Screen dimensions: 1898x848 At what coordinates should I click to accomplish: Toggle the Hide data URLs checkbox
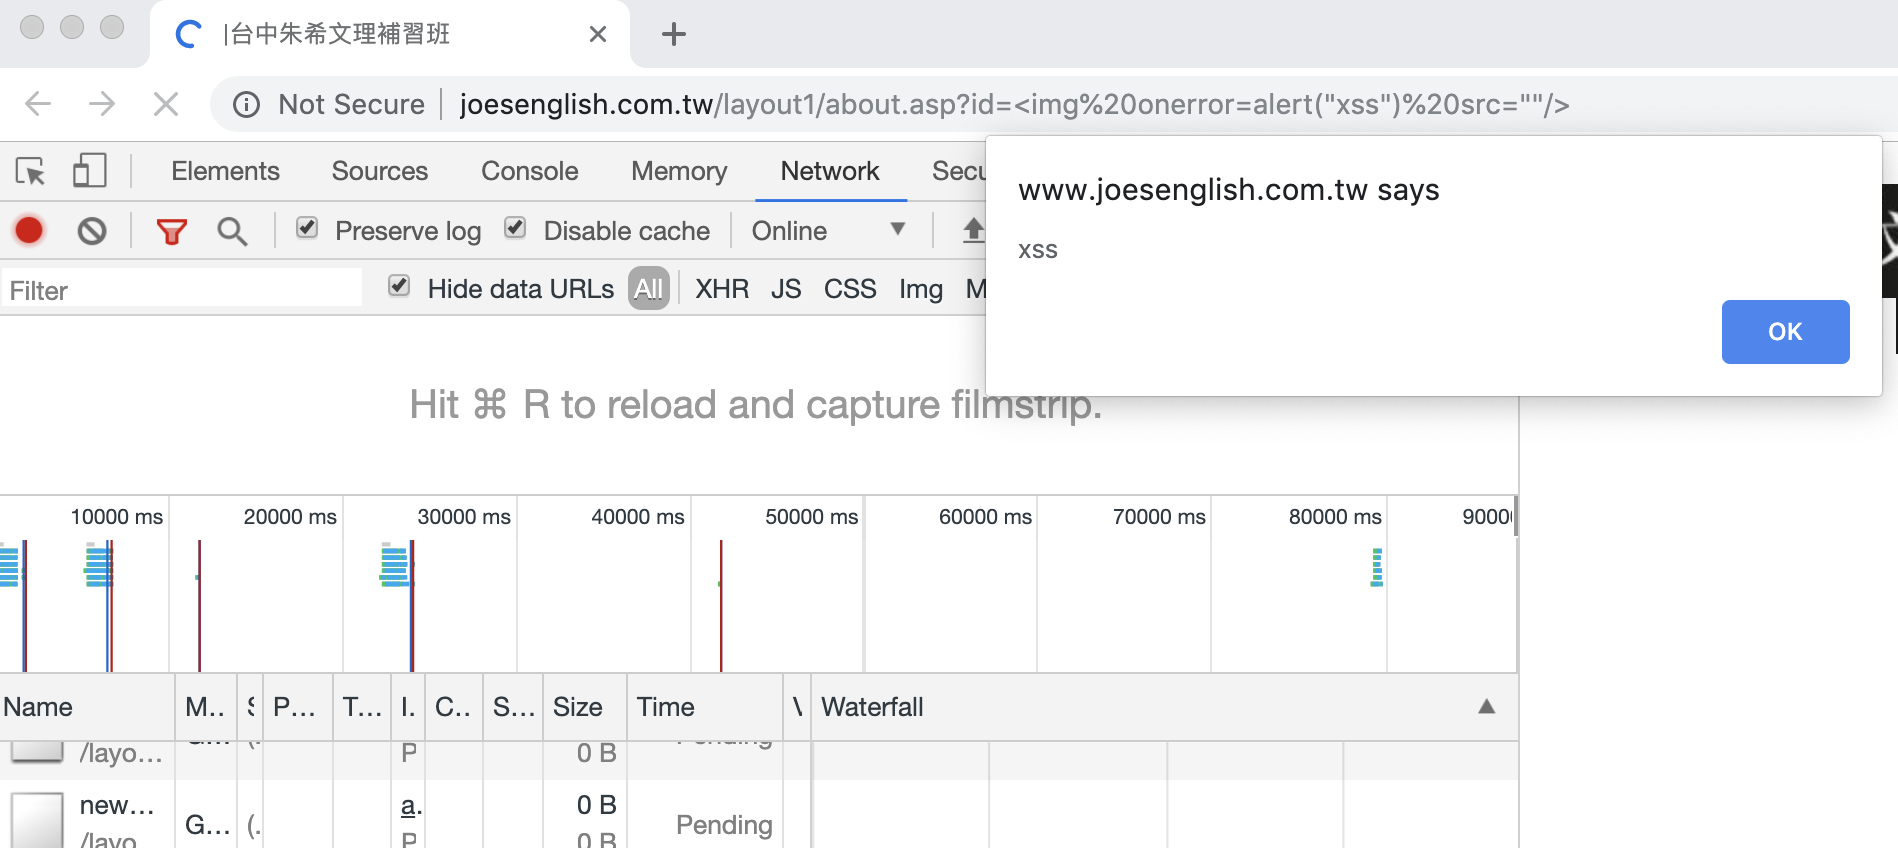[x=399, y=287]
